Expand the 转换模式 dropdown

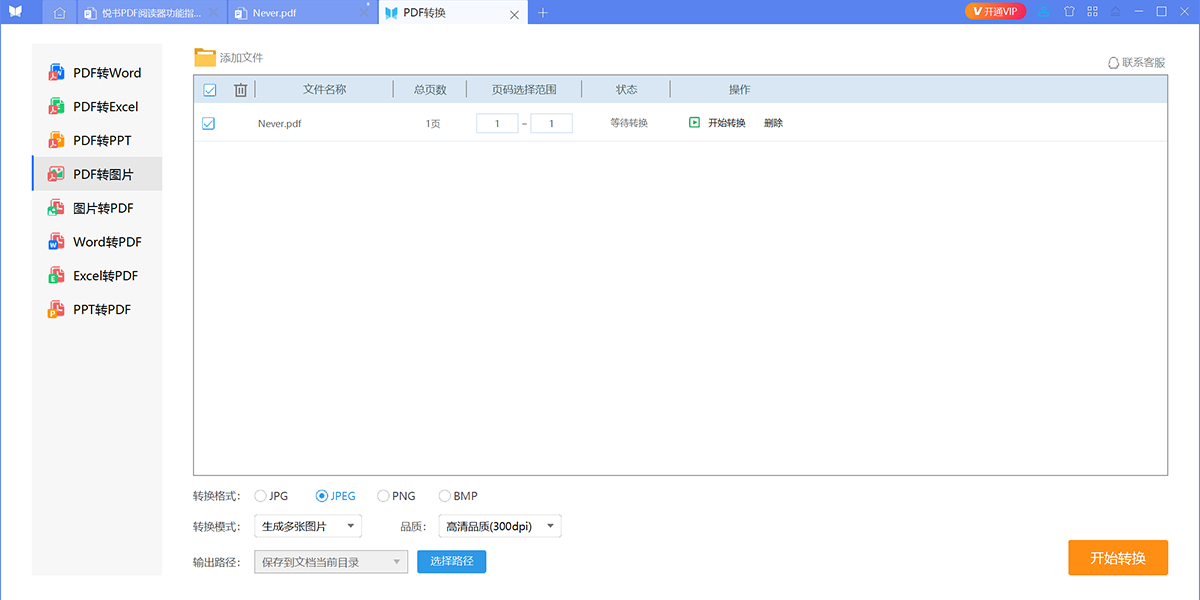pos(308,526)
